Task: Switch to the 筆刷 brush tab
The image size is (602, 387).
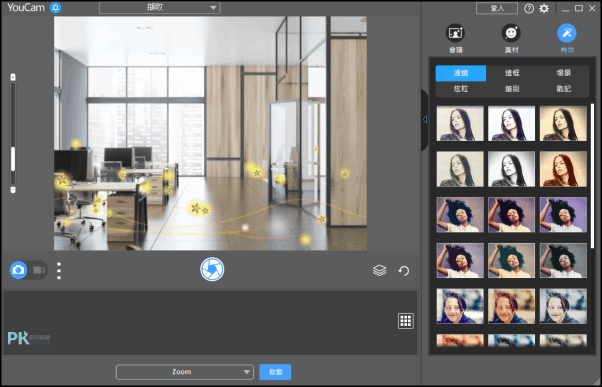Action: [x=512, y=89]
